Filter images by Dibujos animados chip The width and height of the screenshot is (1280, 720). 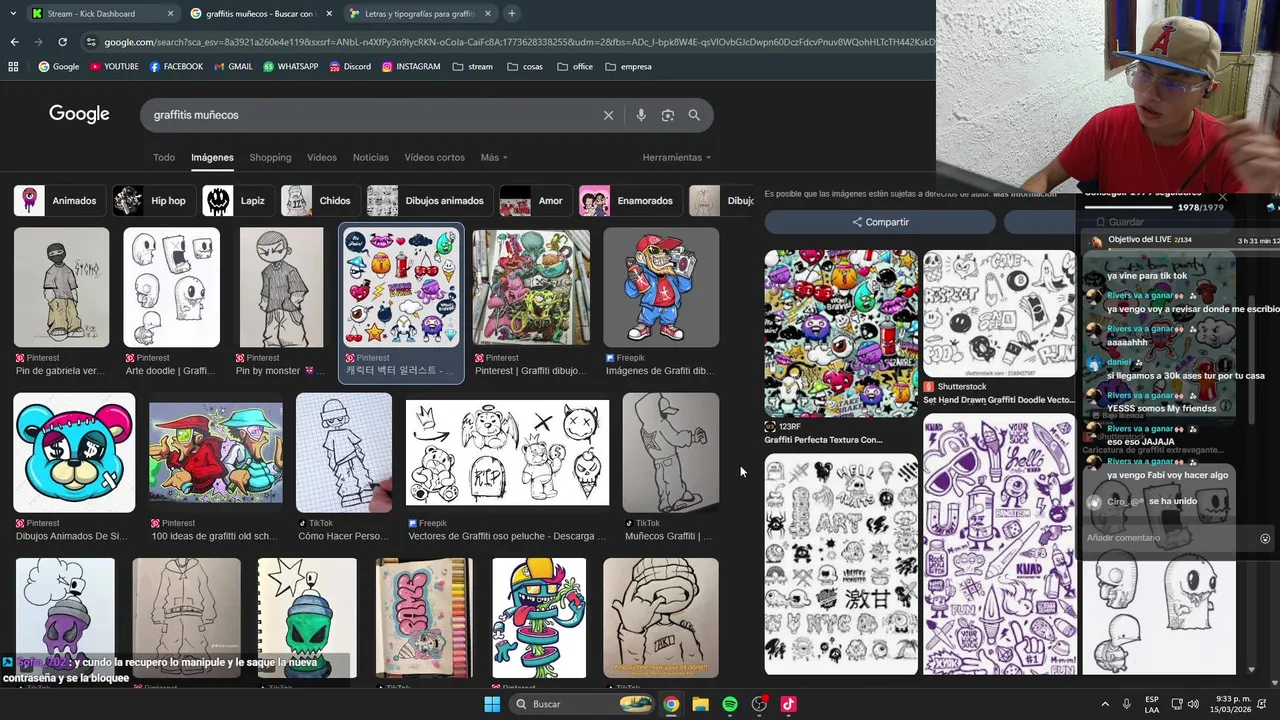[x=428, y=201]
